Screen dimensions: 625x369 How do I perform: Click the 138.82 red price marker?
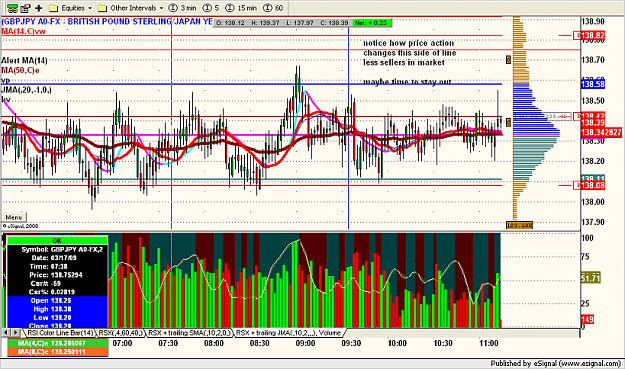[x=589, y=35]
